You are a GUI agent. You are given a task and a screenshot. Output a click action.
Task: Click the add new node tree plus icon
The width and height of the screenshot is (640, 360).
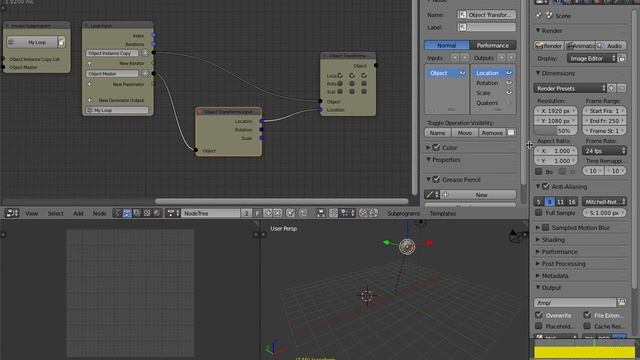tap(268, 213)
